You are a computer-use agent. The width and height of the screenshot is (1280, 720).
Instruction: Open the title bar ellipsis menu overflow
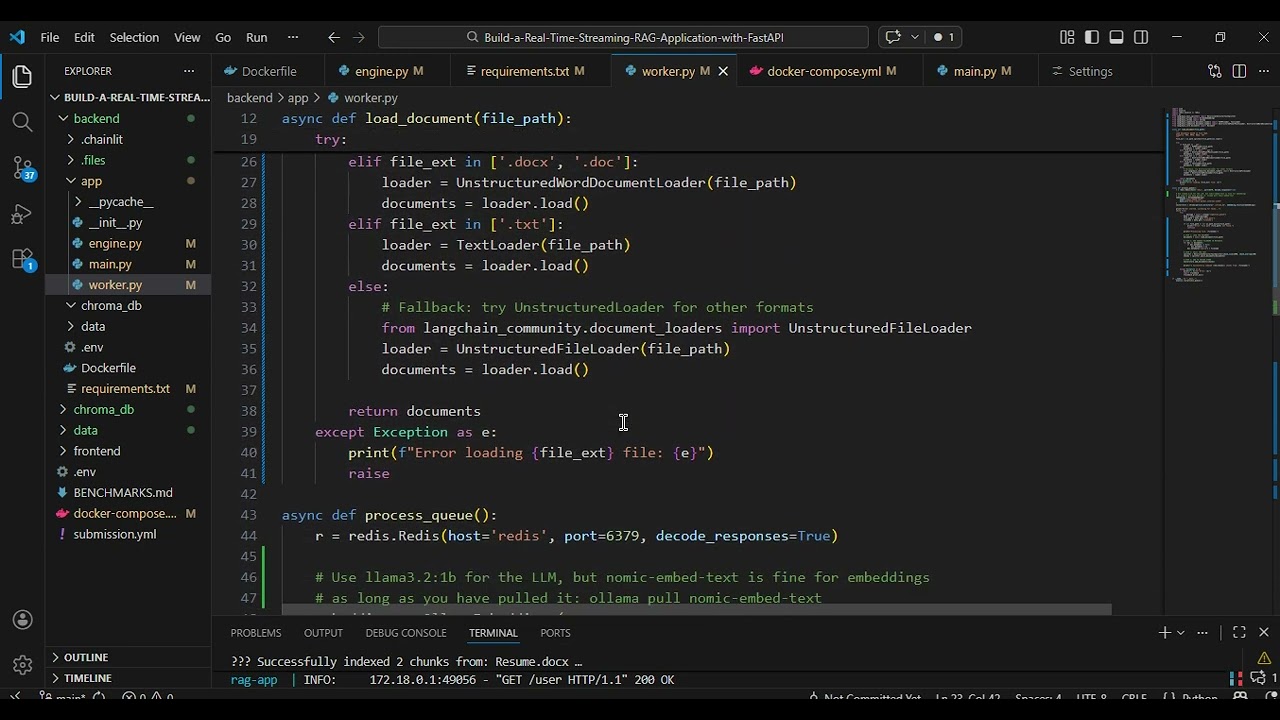pos(293,37)
